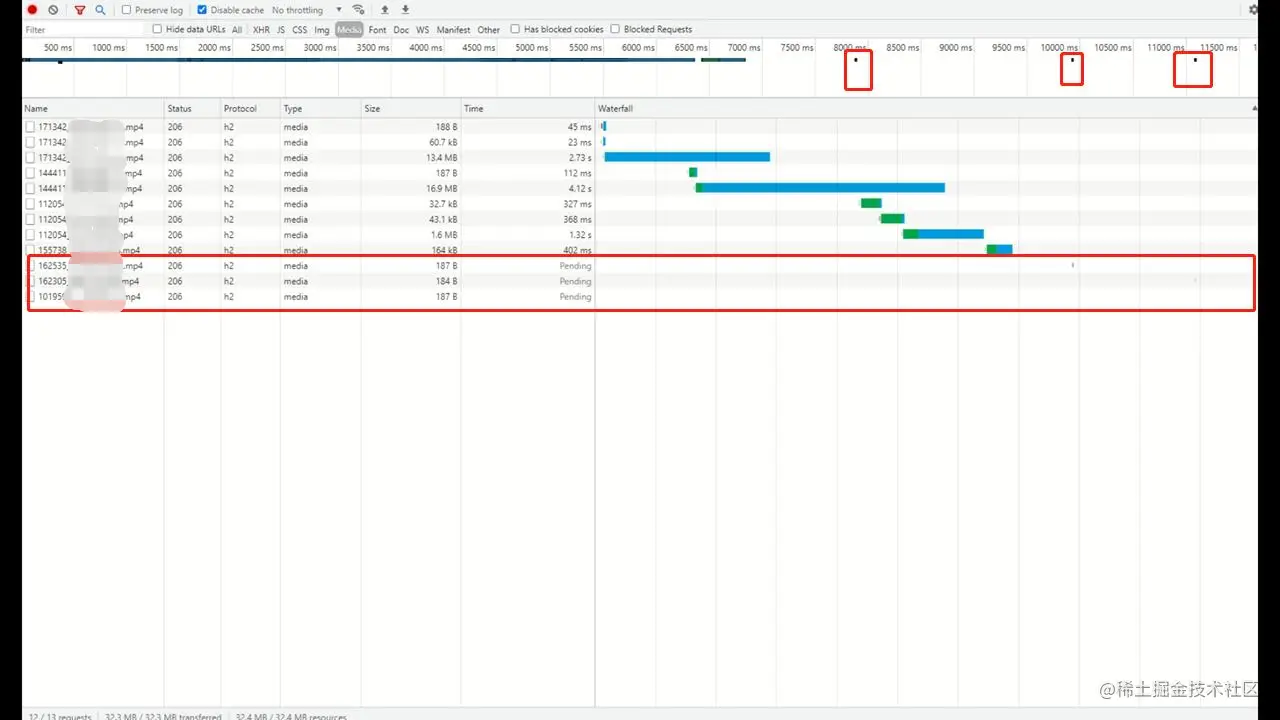The width and height of the screenshot is (1280, 720).
Task: Open the network search magnifier
Action: pos(100,10)
